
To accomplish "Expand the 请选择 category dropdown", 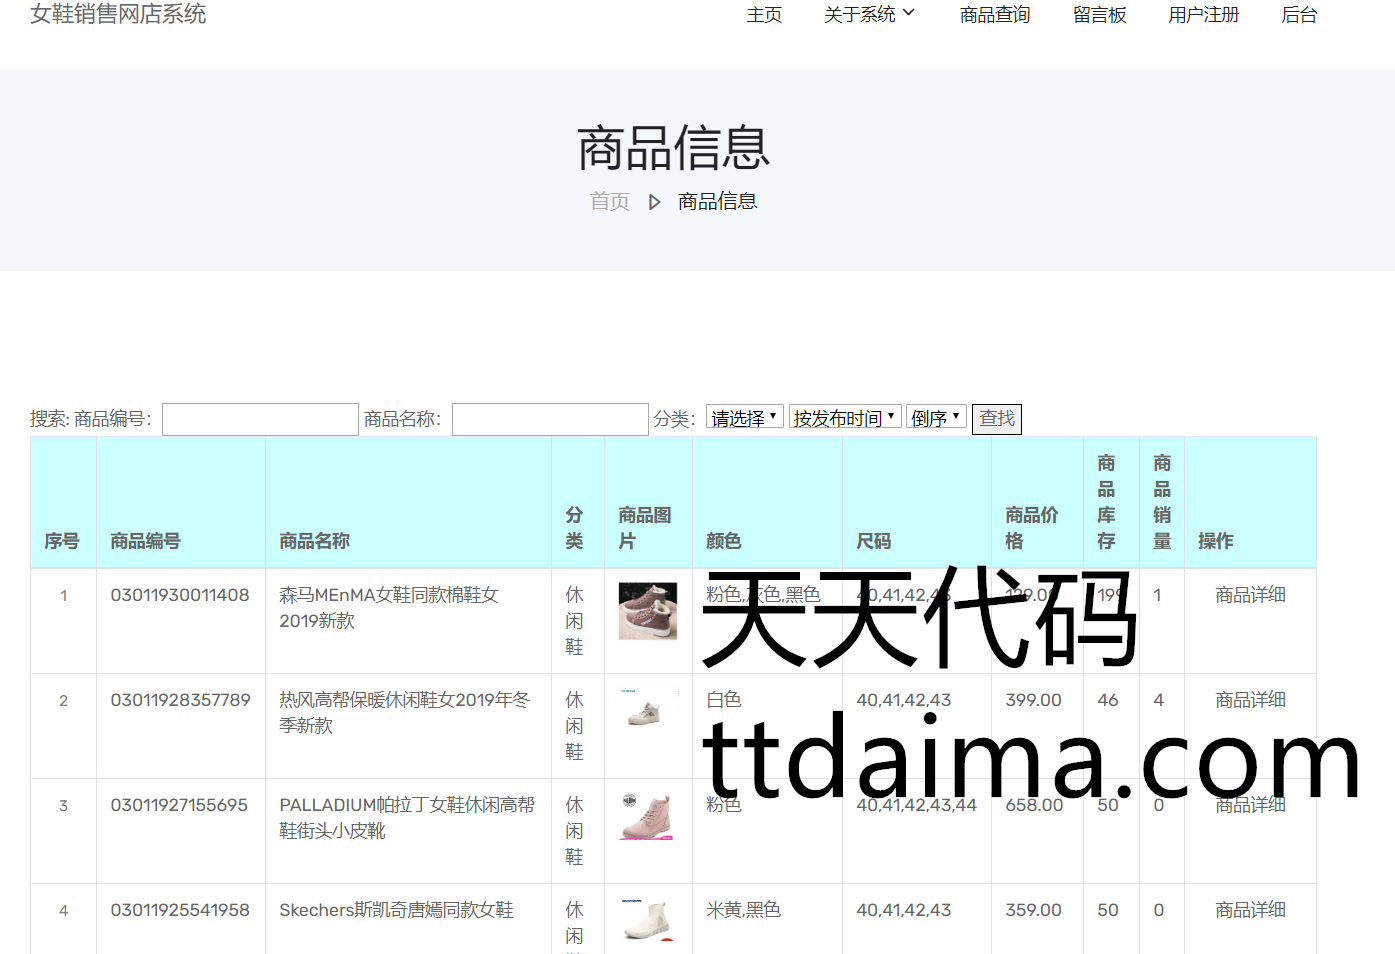I will click(744, 418).
